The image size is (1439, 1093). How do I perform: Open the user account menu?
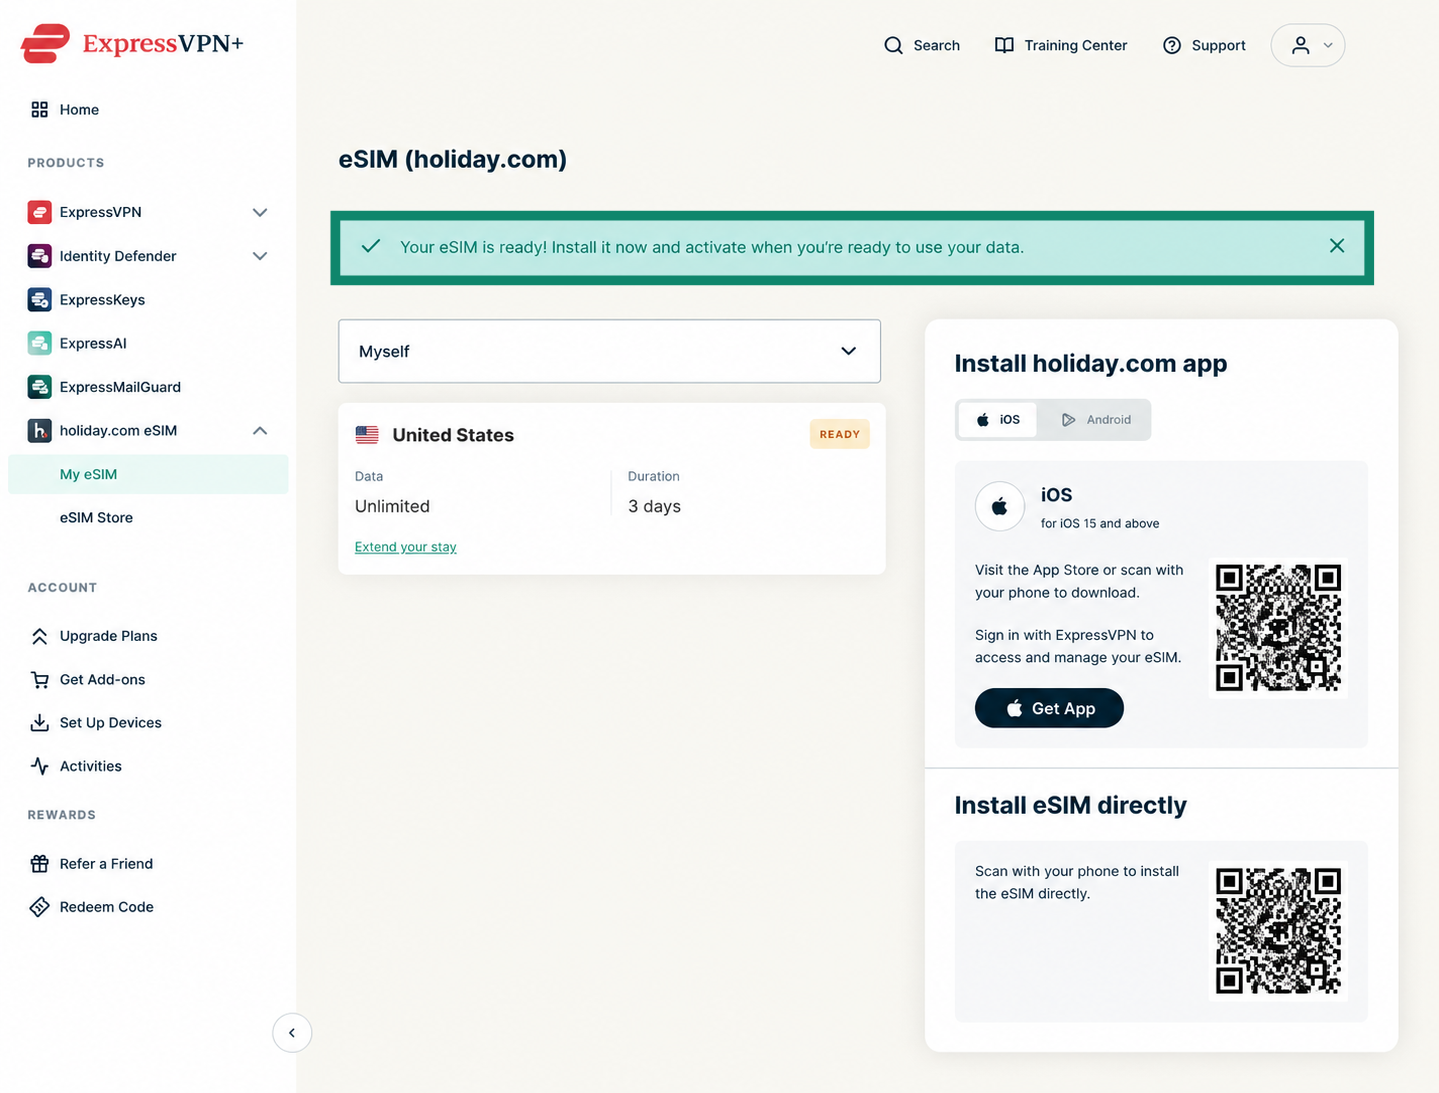pyautogui.click(x=1307, y=45)
